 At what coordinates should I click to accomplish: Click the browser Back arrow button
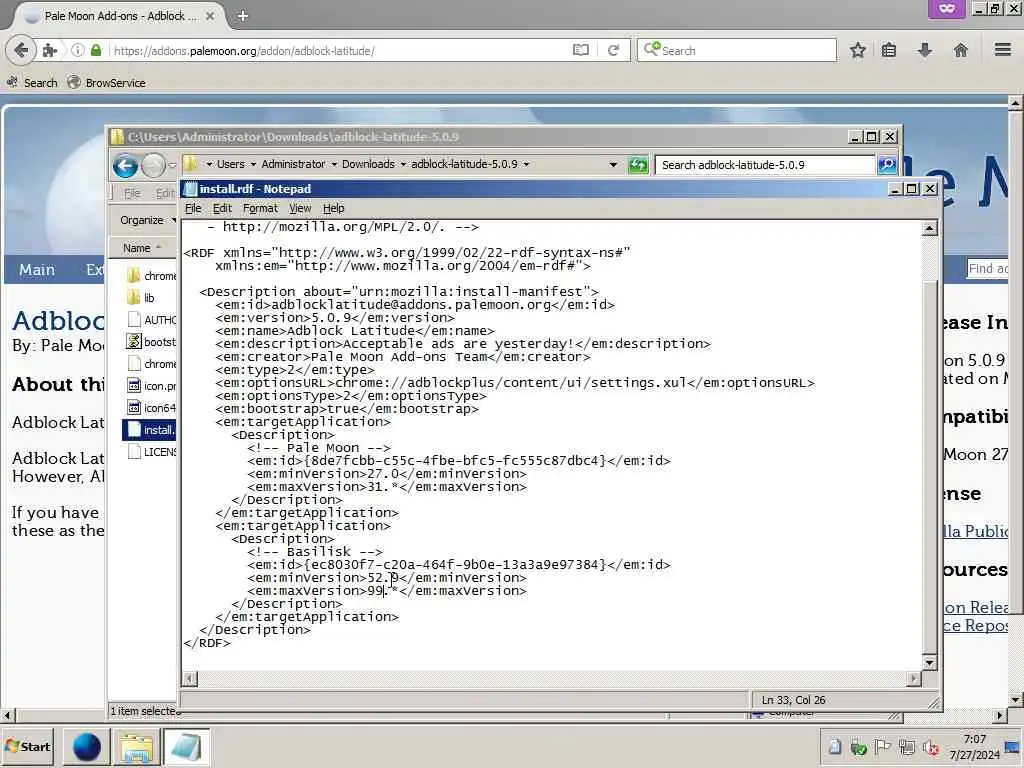pyautogui.click(x=21, y=50)
